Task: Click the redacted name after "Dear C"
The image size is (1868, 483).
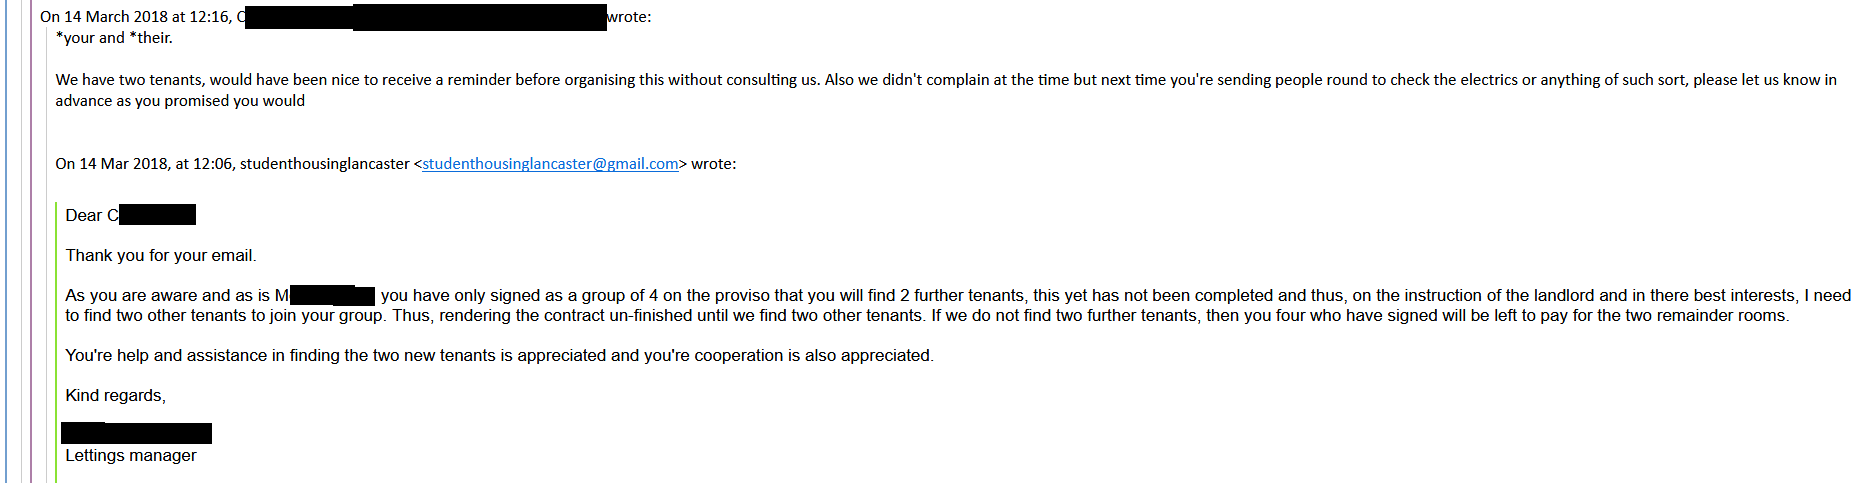Action: (x=157, y=215)
